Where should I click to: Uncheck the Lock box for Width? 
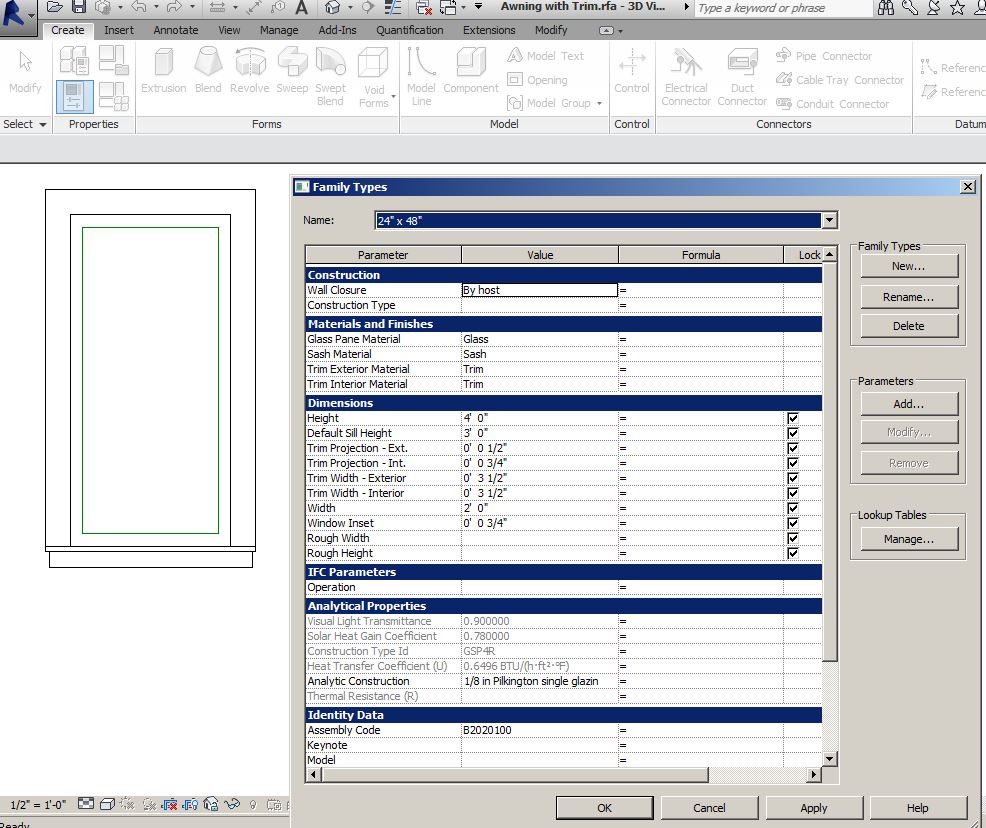(x=793, y=508)
